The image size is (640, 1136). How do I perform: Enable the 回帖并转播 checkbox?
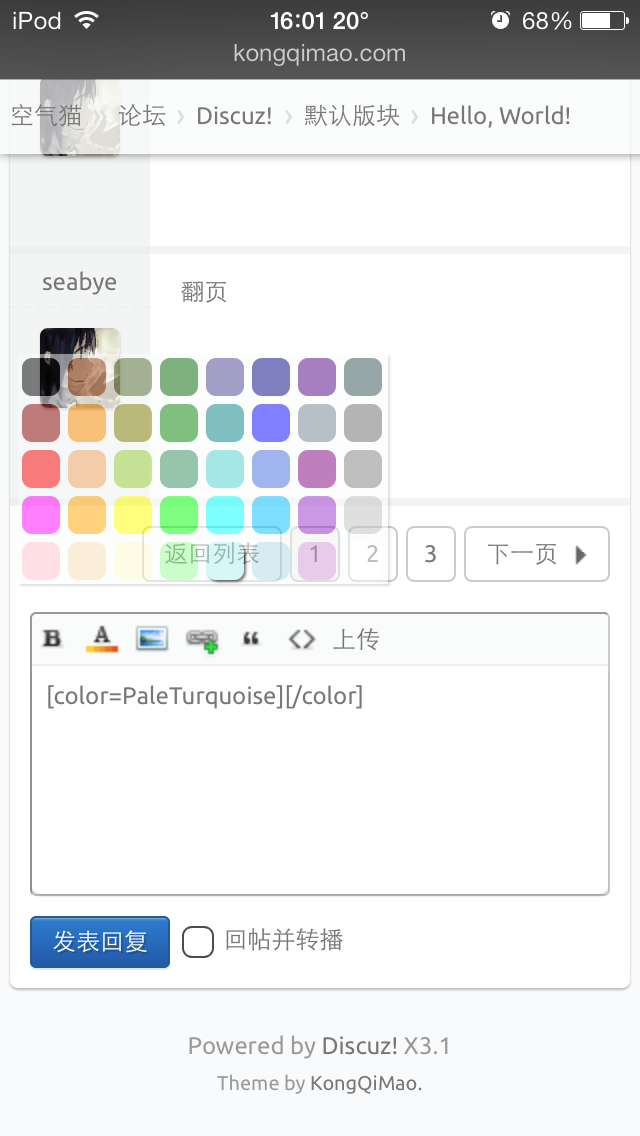pos(197,942)
